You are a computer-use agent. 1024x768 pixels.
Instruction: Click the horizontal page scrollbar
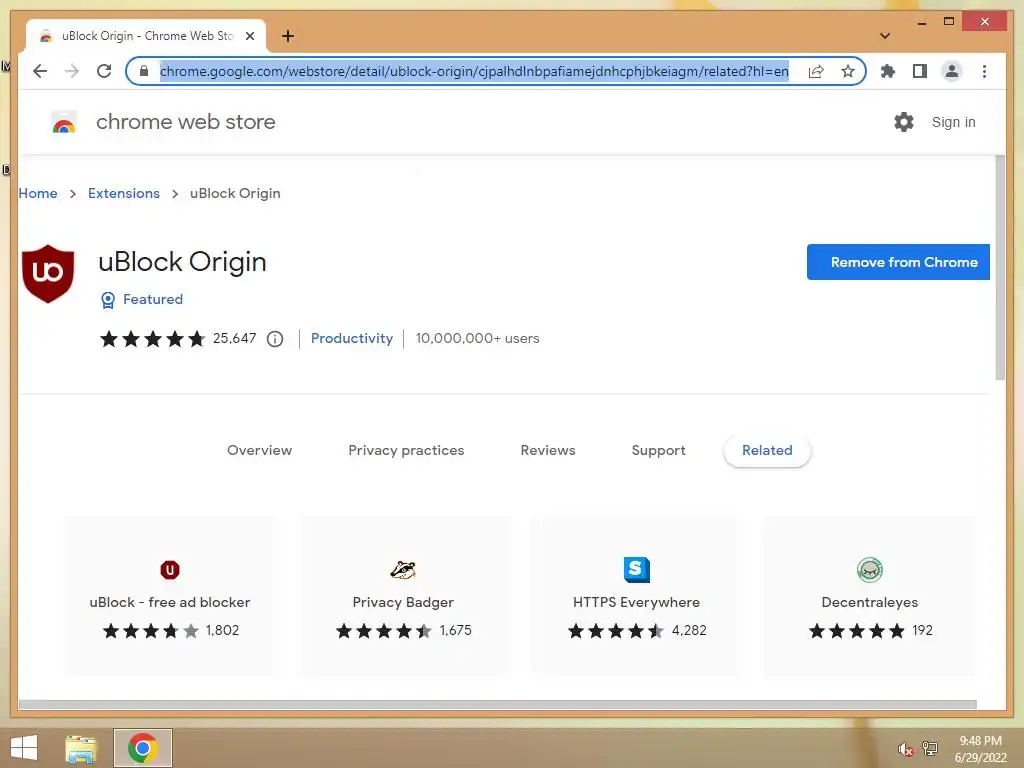498,705
